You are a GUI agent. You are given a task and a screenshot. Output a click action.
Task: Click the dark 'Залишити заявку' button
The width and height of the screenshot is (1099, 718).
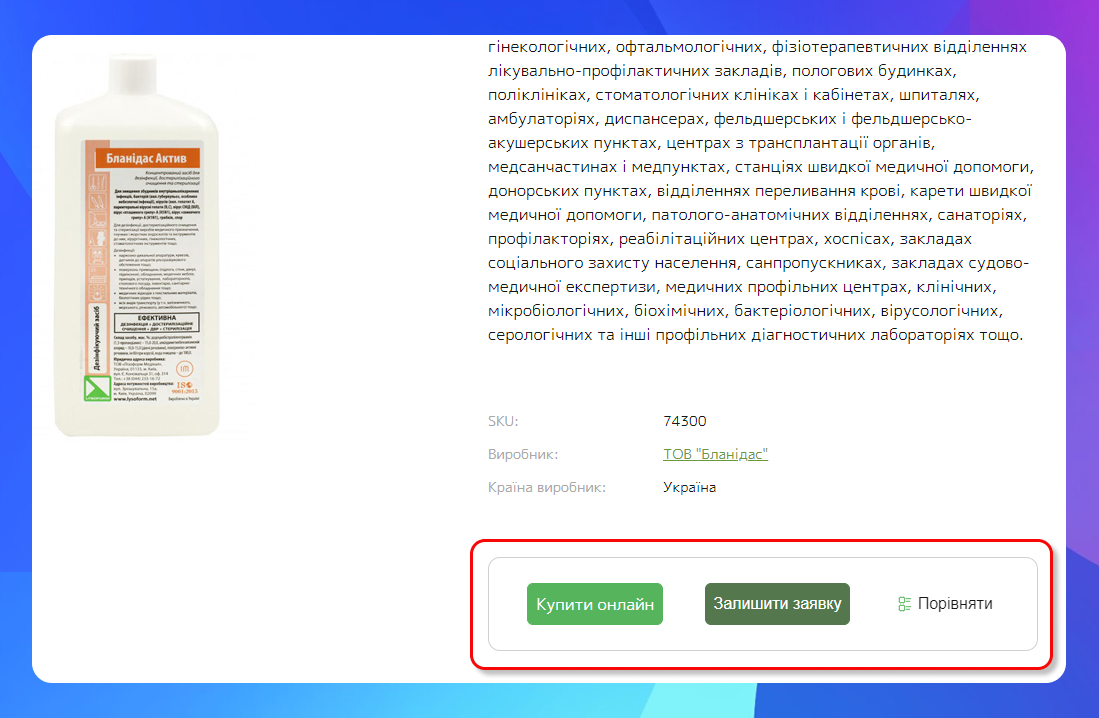tap(777, 604)
